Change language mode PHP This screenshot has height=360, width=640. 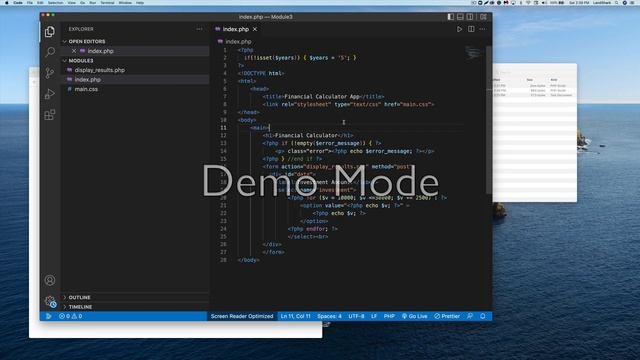389,316
